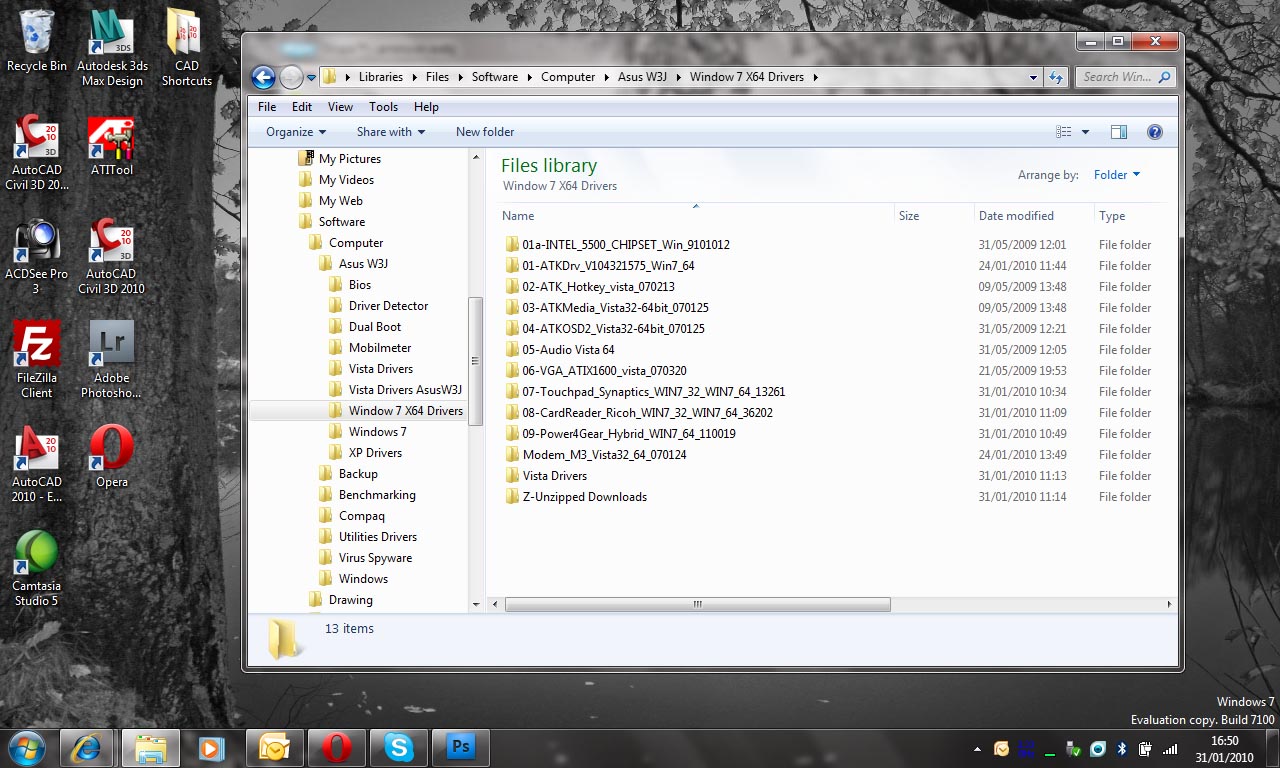Click the Bluetooth tray icon
1280x768 pixels.
click(x=1122, y=748)
